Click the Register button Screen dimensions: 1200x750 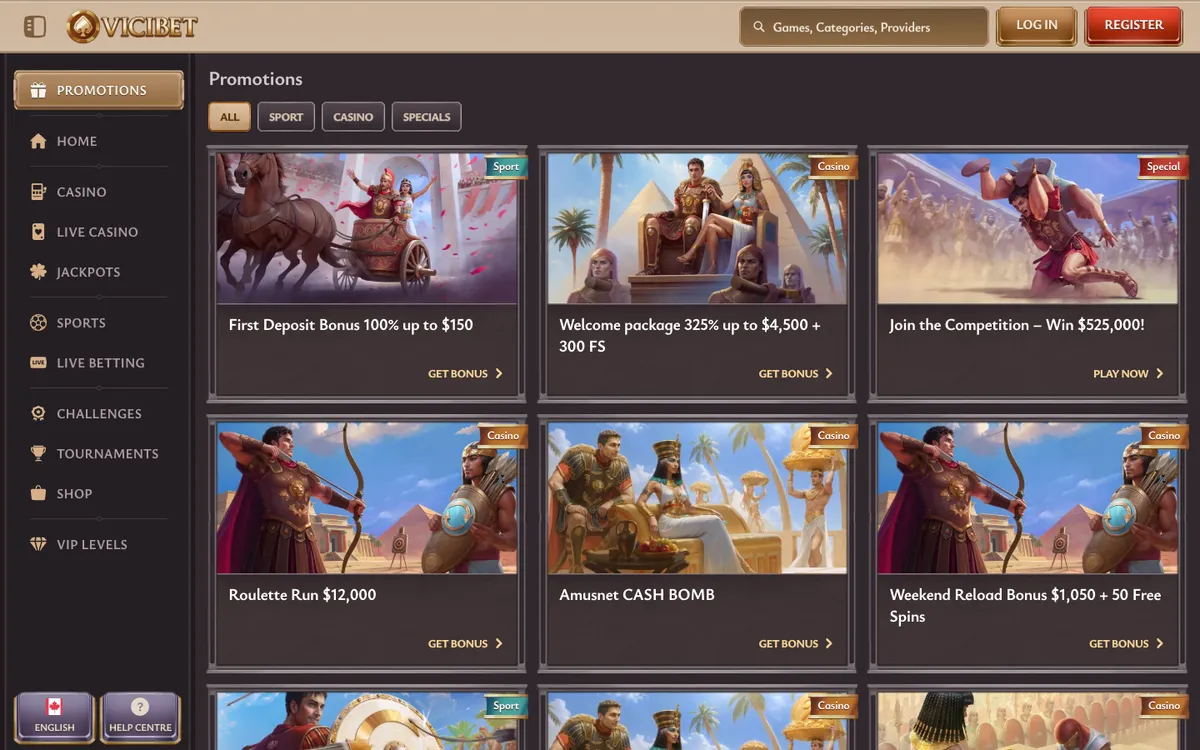[x=1134, y=26]
